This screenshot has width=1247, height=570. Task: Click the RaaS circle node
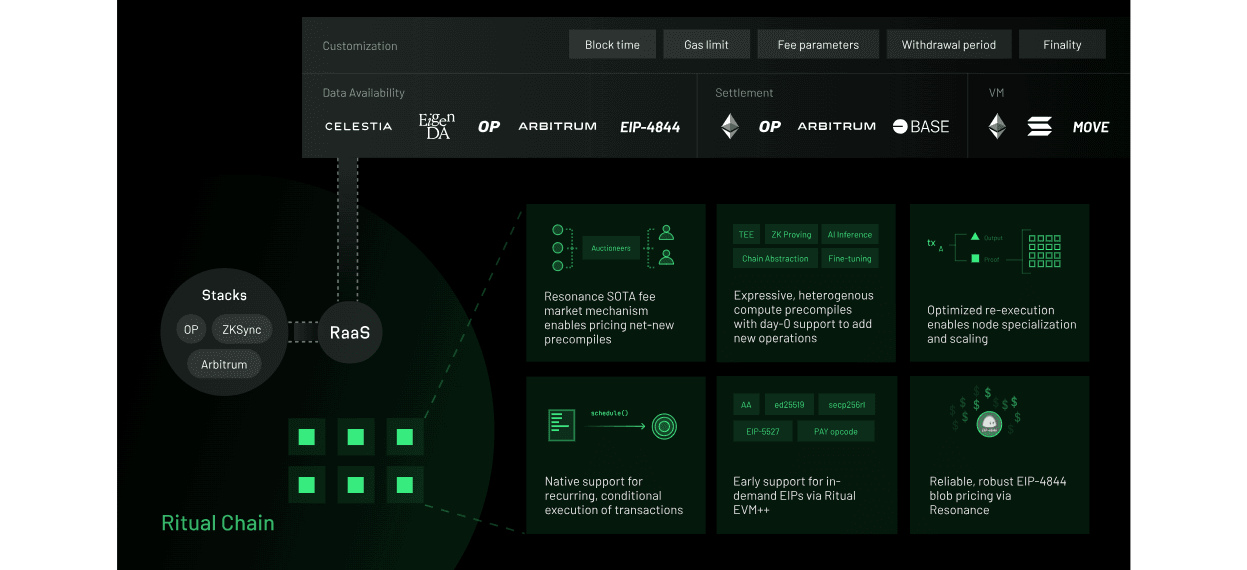(350, 332)
